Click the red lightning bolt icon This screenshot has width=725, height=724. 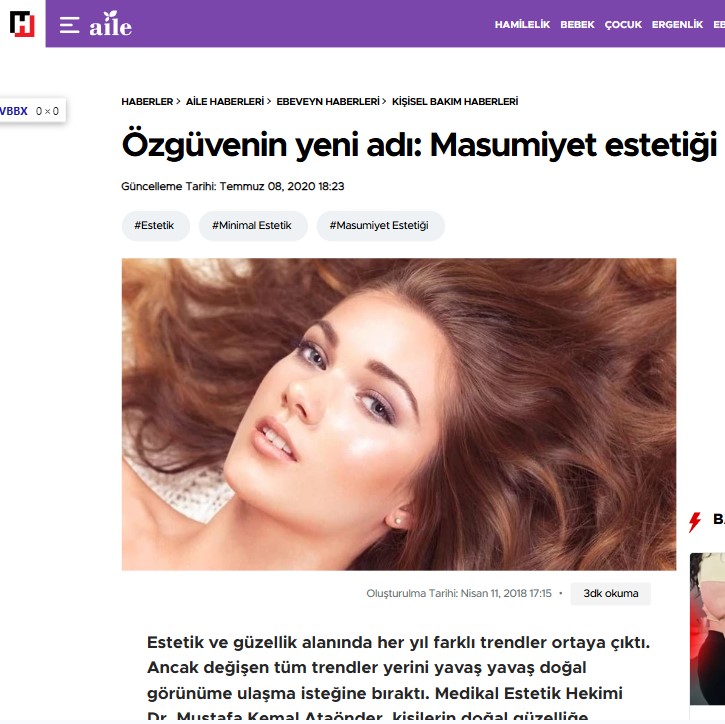point(694,522)
